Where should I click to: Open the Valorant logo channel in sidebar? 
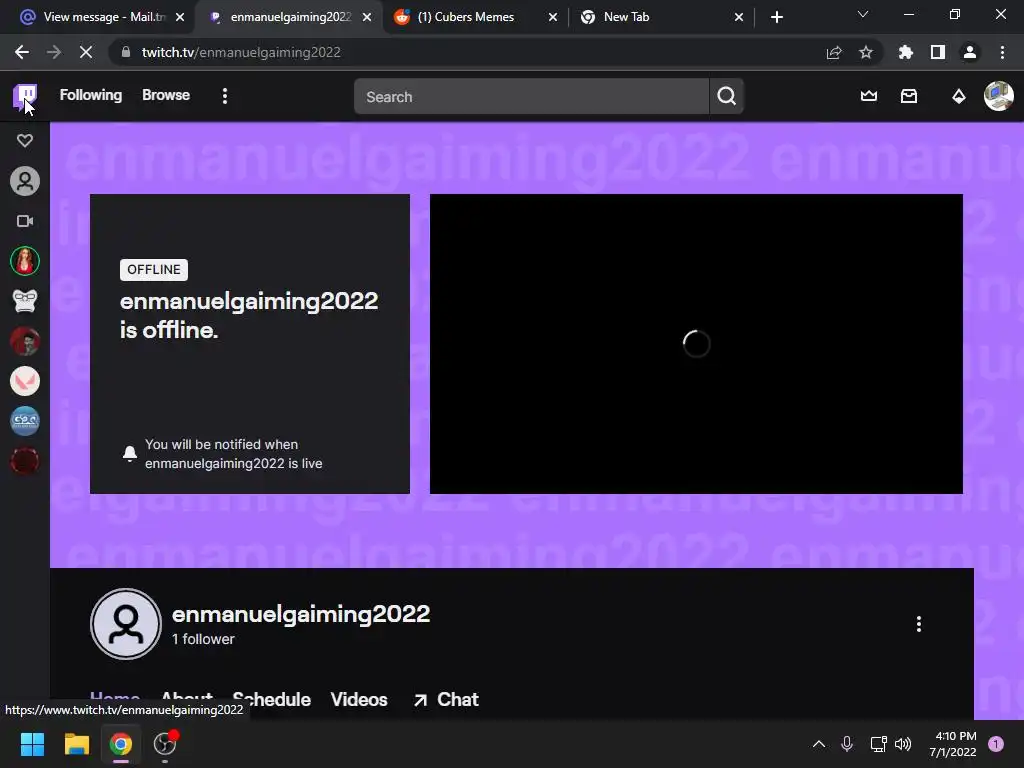25,381
